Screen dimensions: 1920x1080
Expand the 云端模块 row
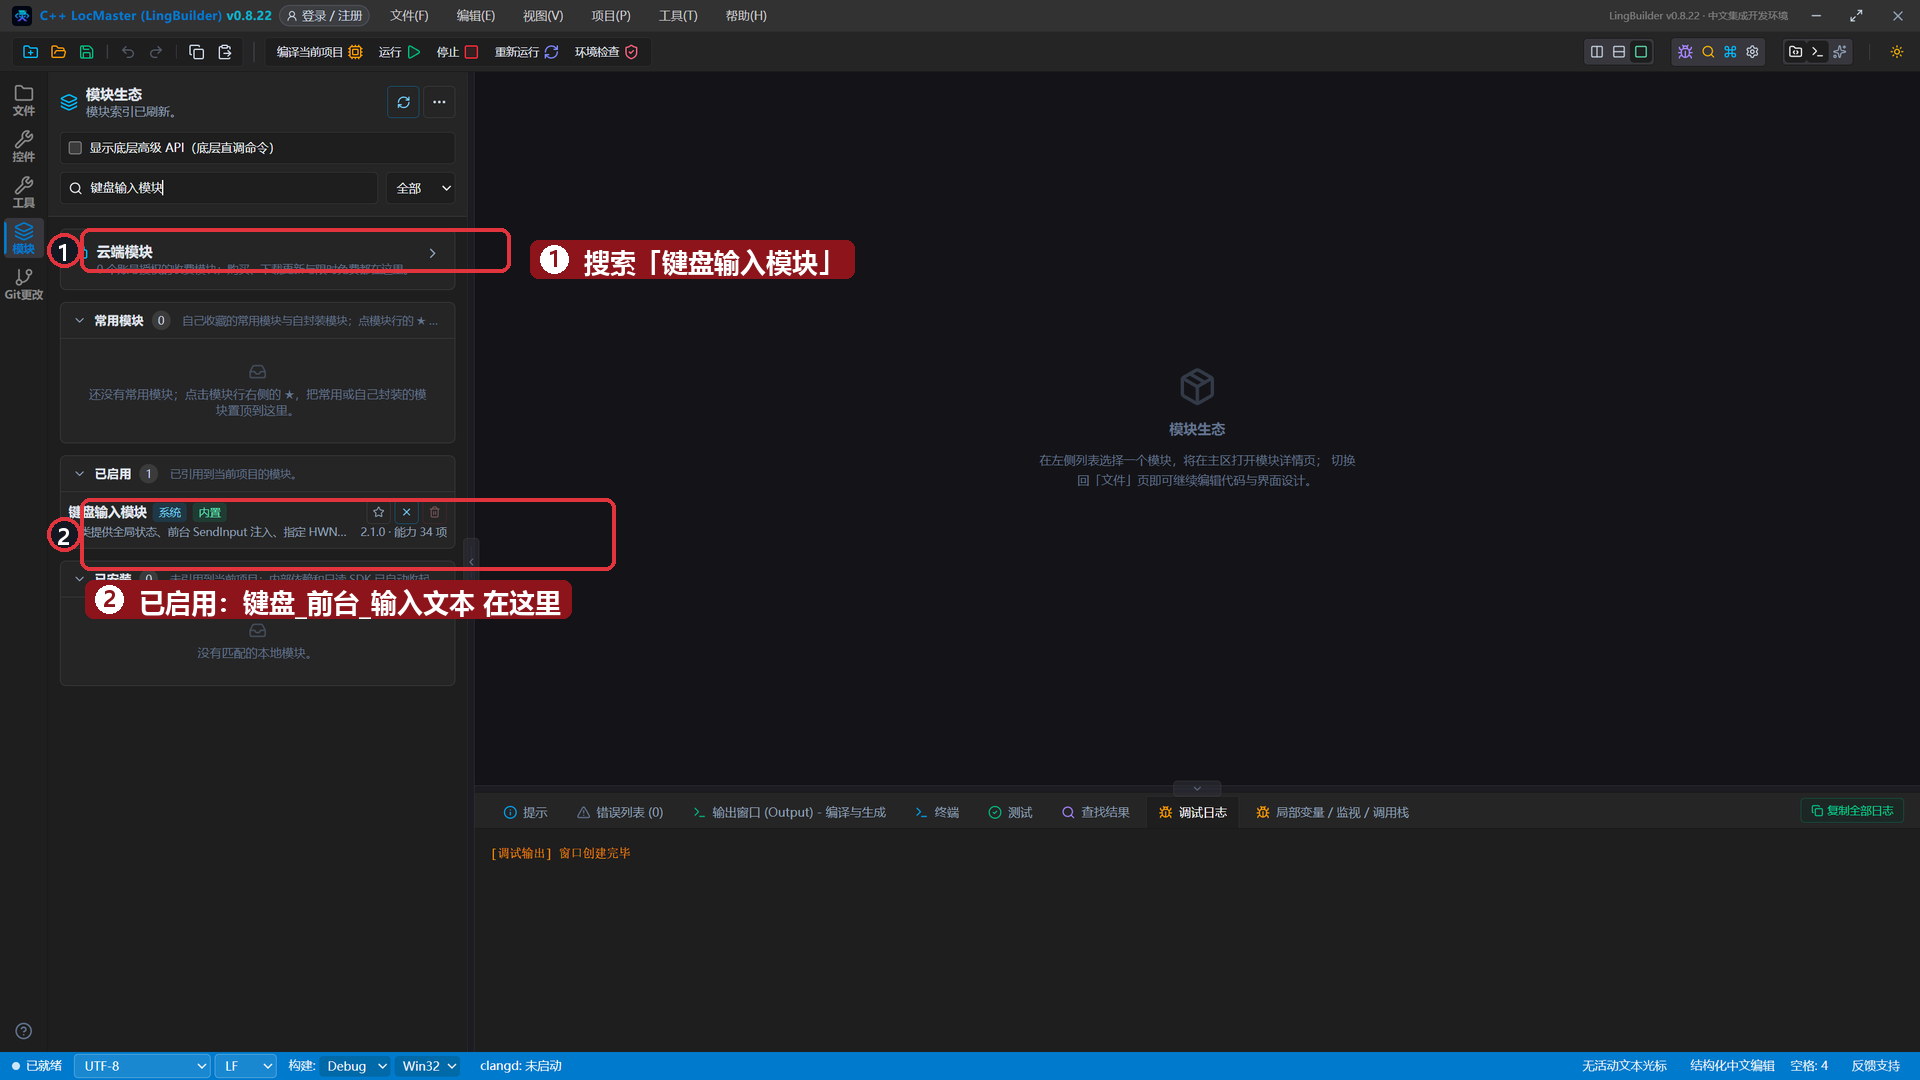[258, 253]
